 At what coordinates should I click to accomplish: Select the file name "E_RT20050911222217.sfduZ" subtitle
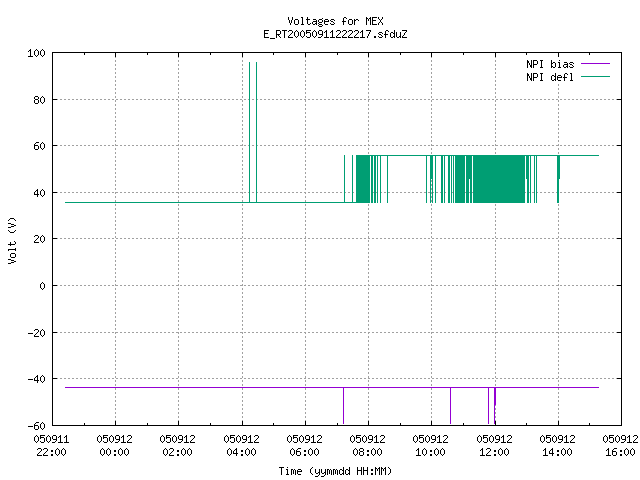335,34
